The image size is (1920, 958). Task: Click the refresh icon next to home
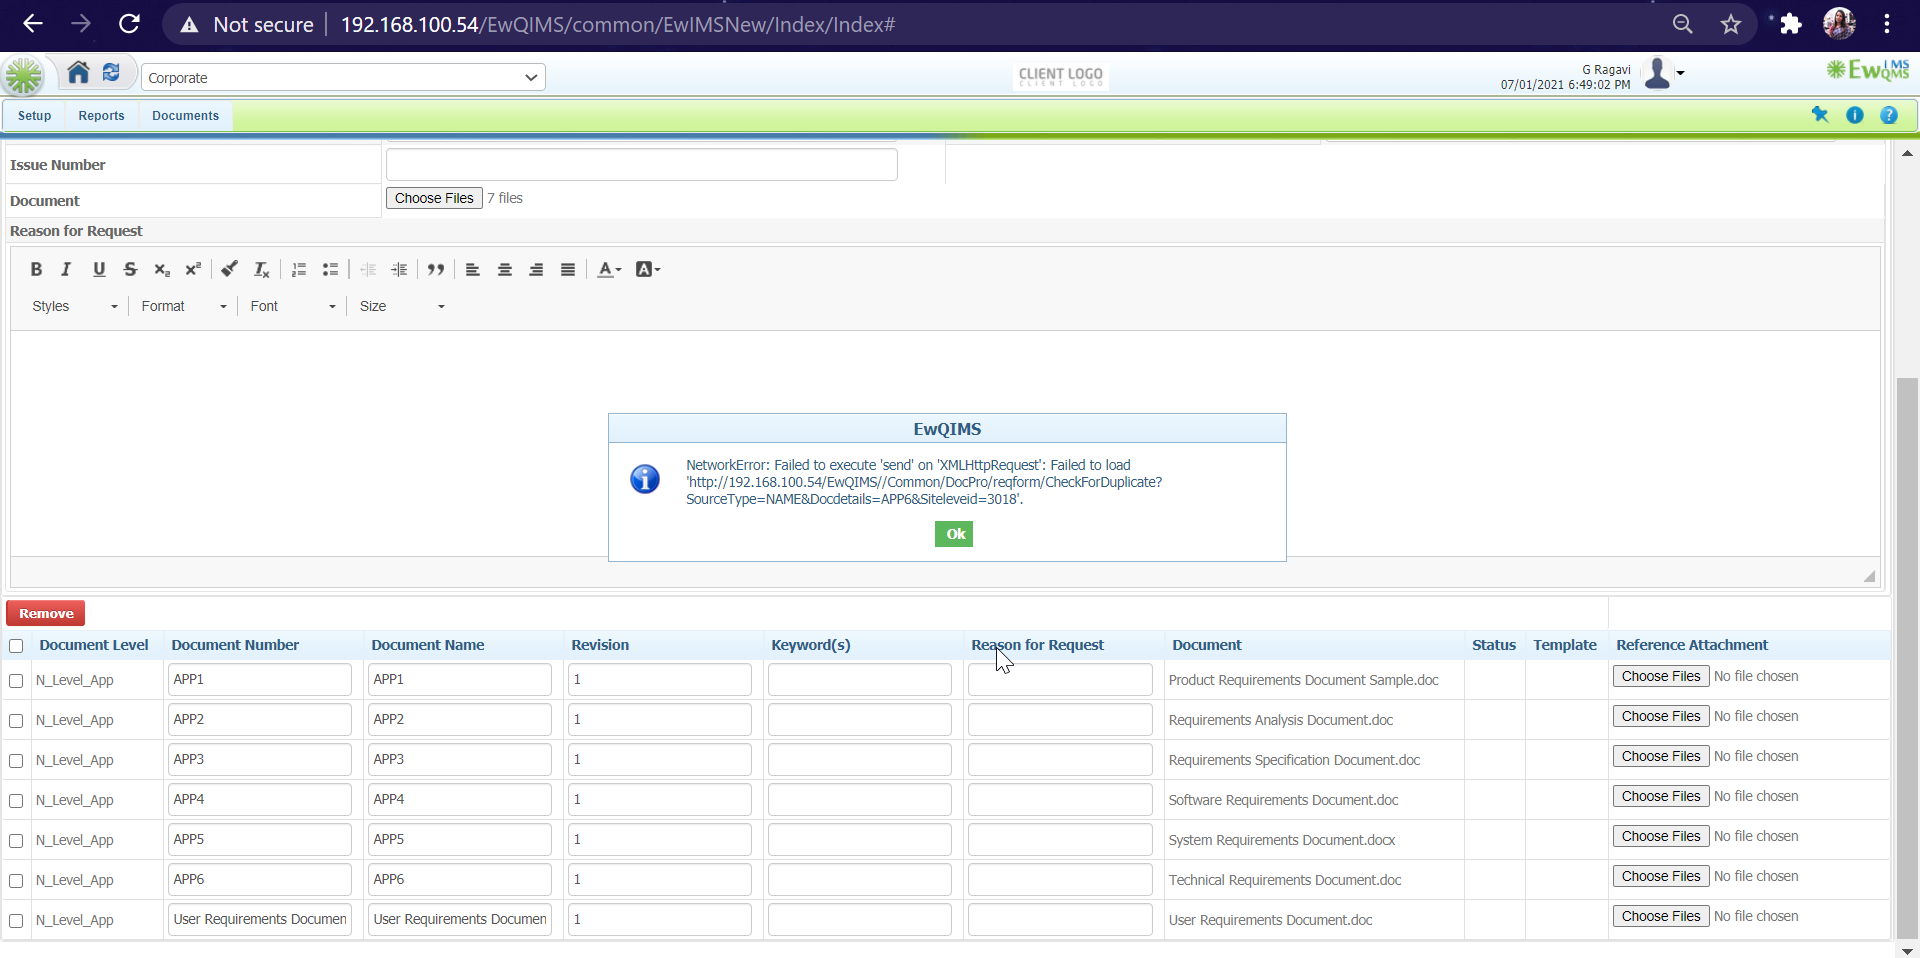[x=111, y=73]
